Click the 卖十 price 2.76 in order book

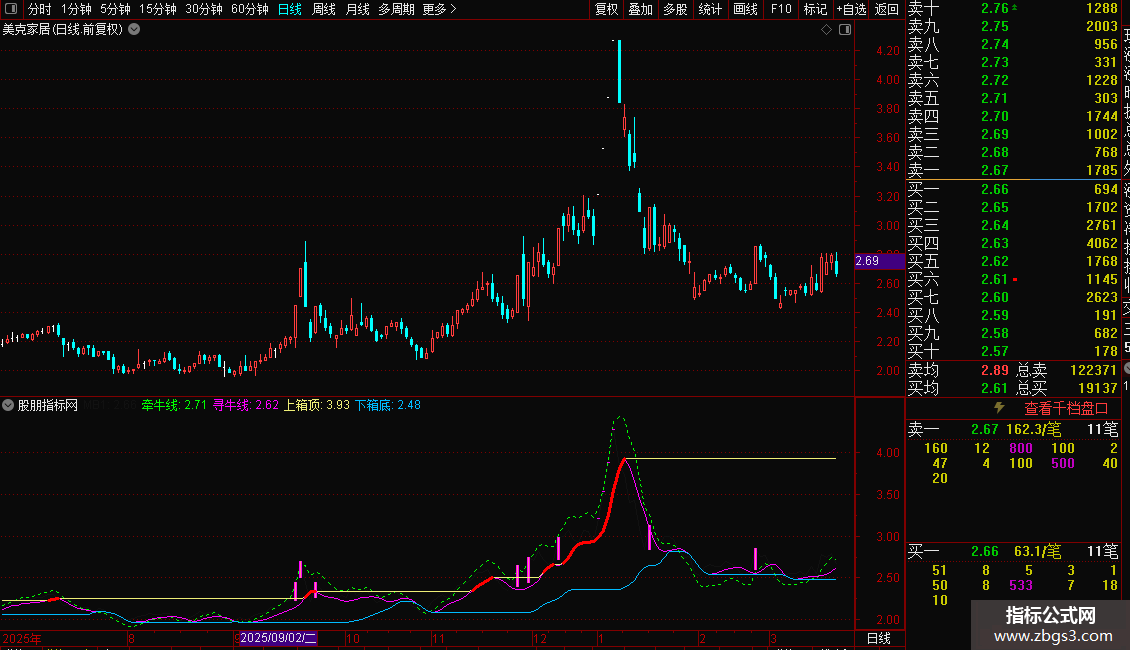click(x=995, y=9)
